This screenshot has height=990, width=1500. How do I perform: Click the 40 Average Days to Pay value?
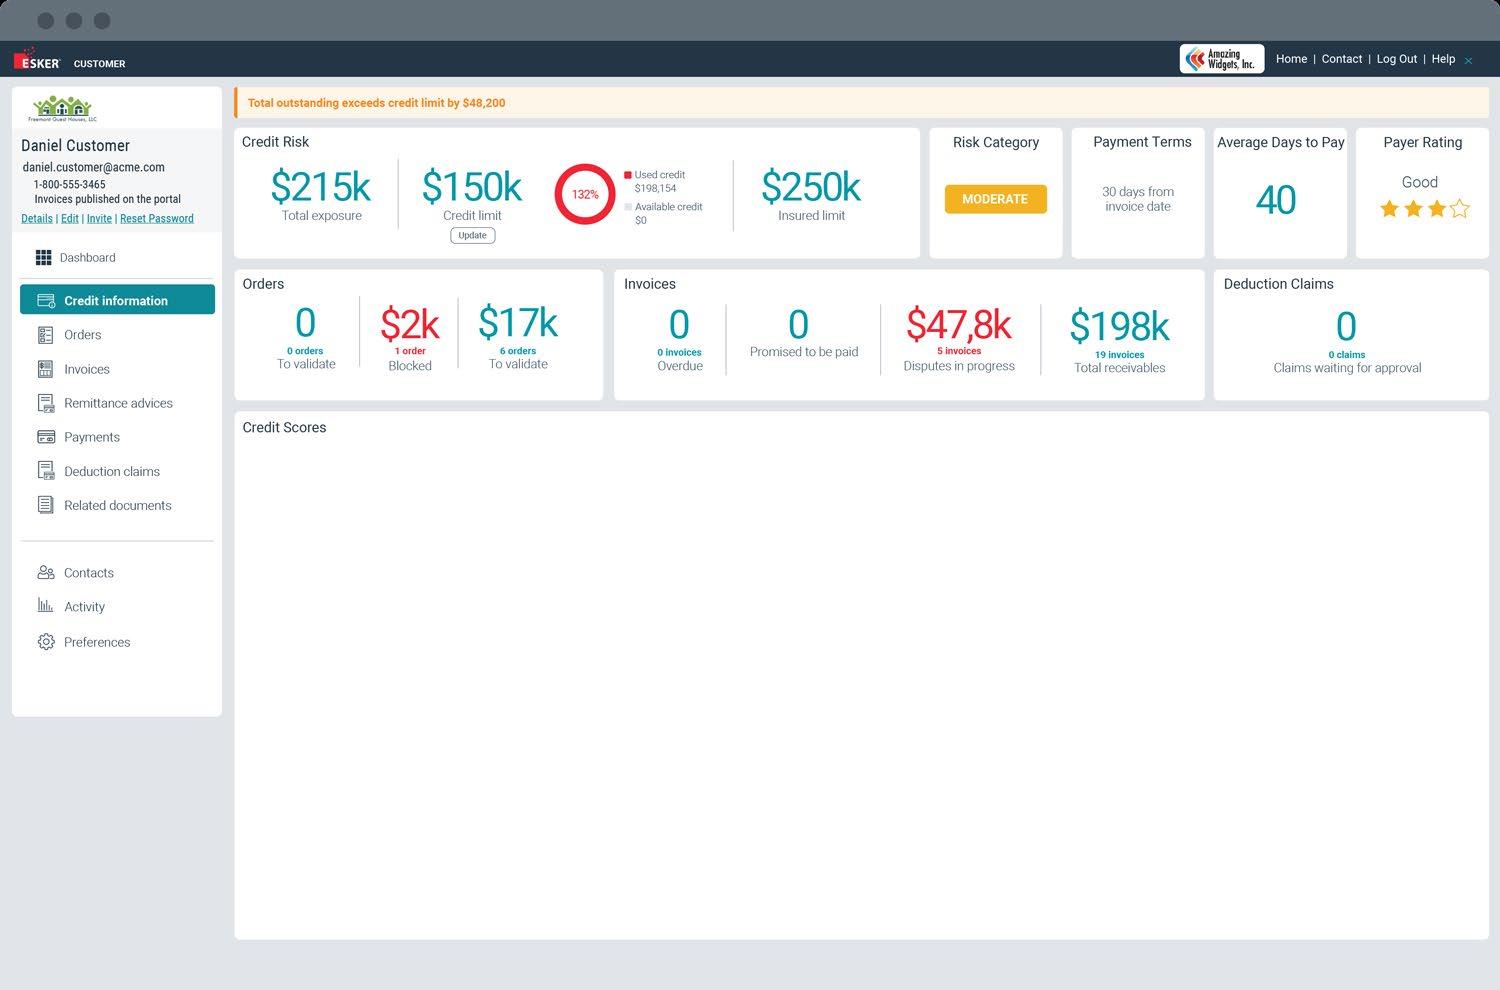click(x=1276, y=200)
